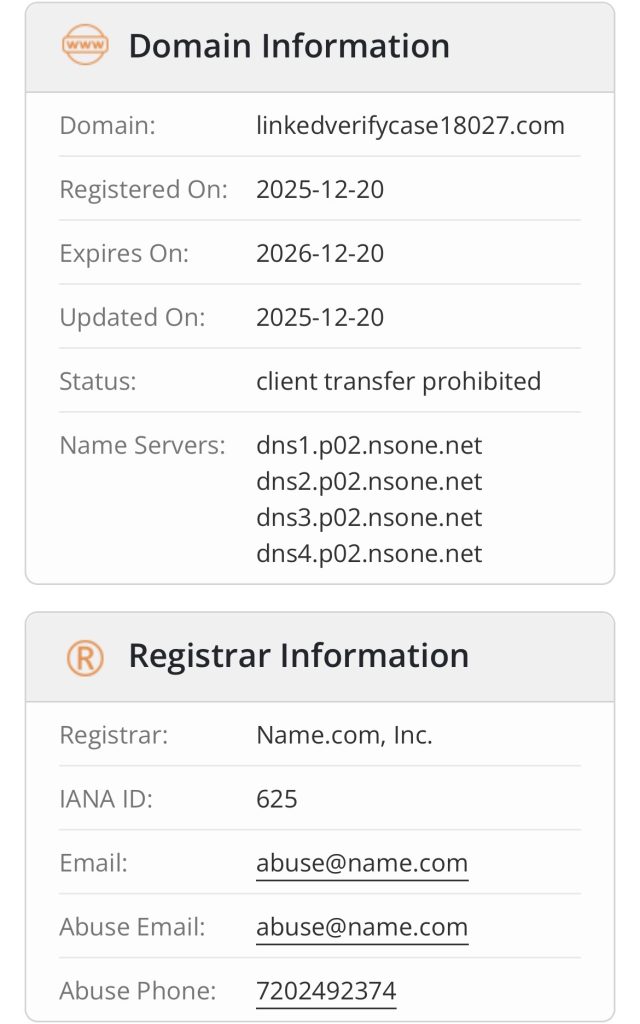Click the dns4.p02.nsone.net name server
This screenshot has width=640, height=1024.
tap(369, 553)
